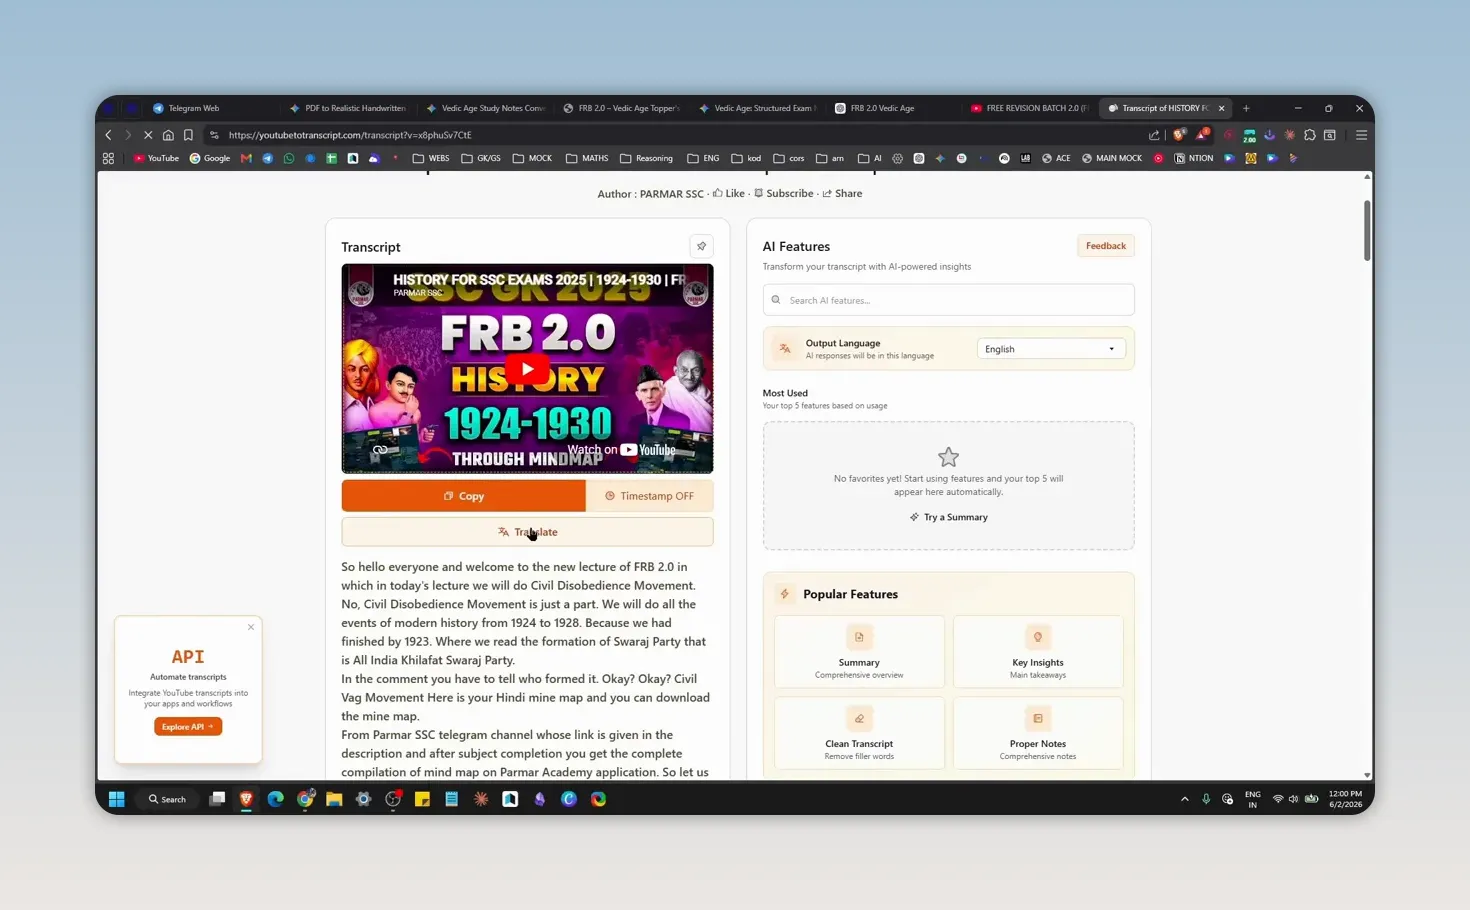Share the transcript page
1470x910 pixels.
click(x=842, y=194)
